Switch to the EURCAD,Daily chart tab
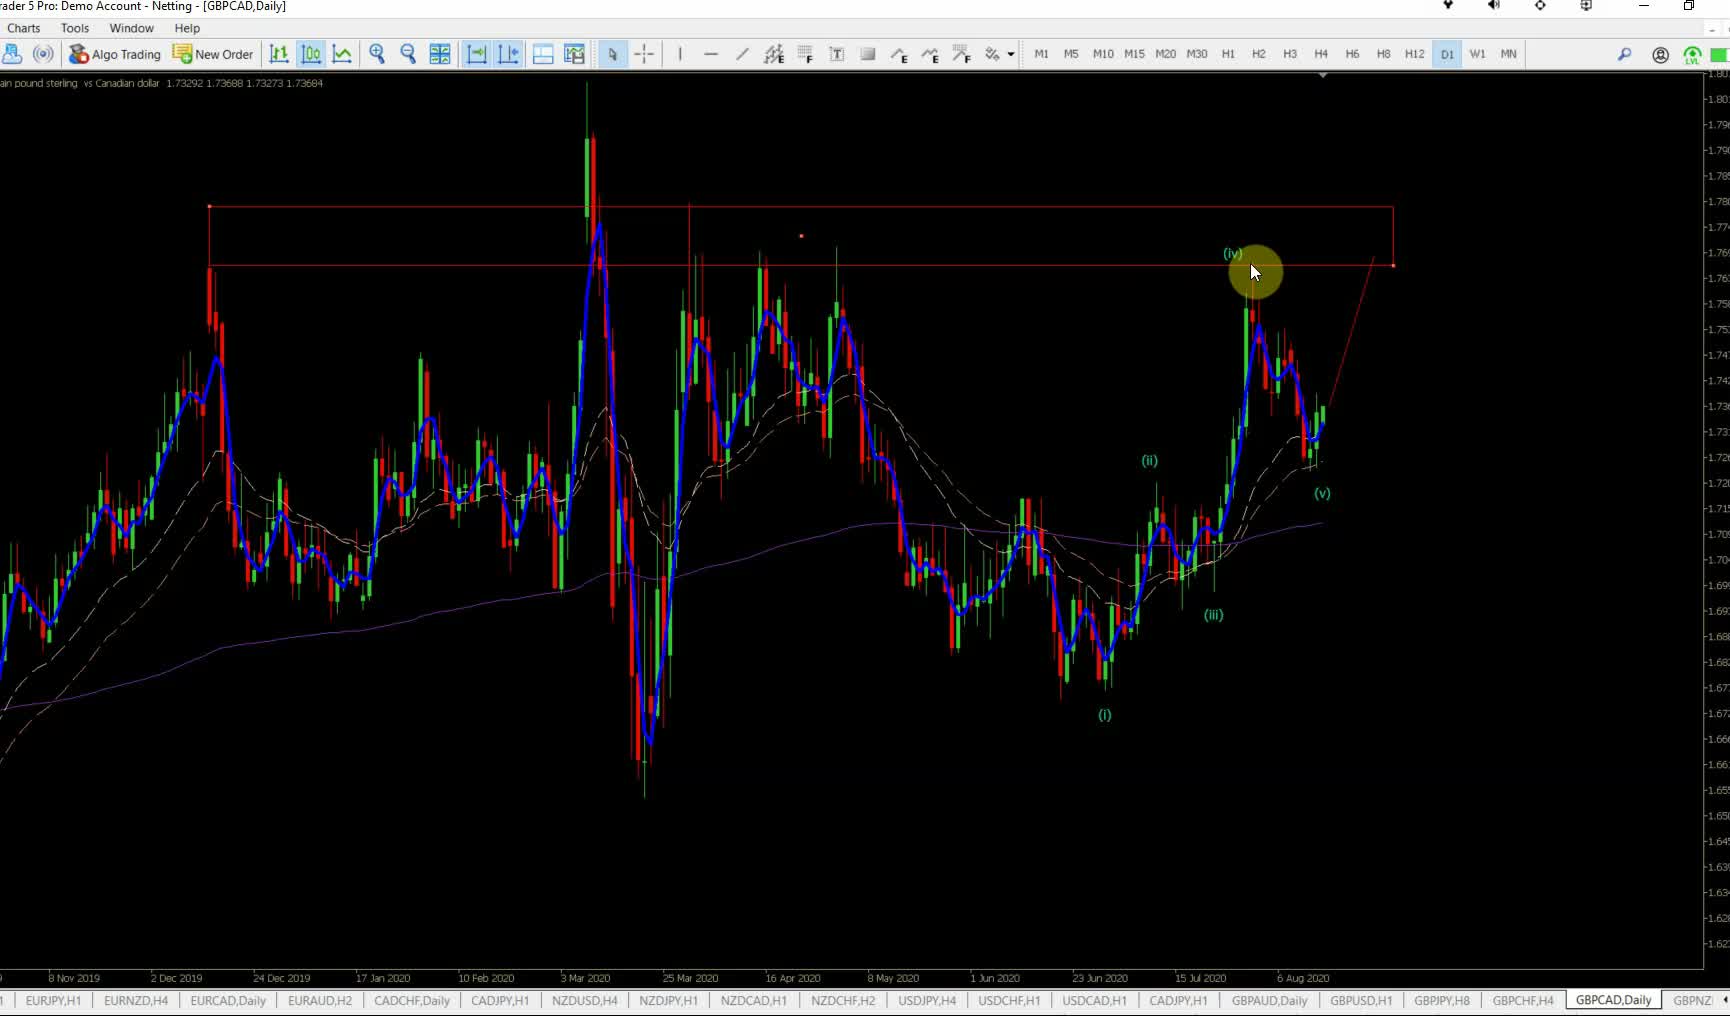1730x1016 pixels. [228, 1000]
